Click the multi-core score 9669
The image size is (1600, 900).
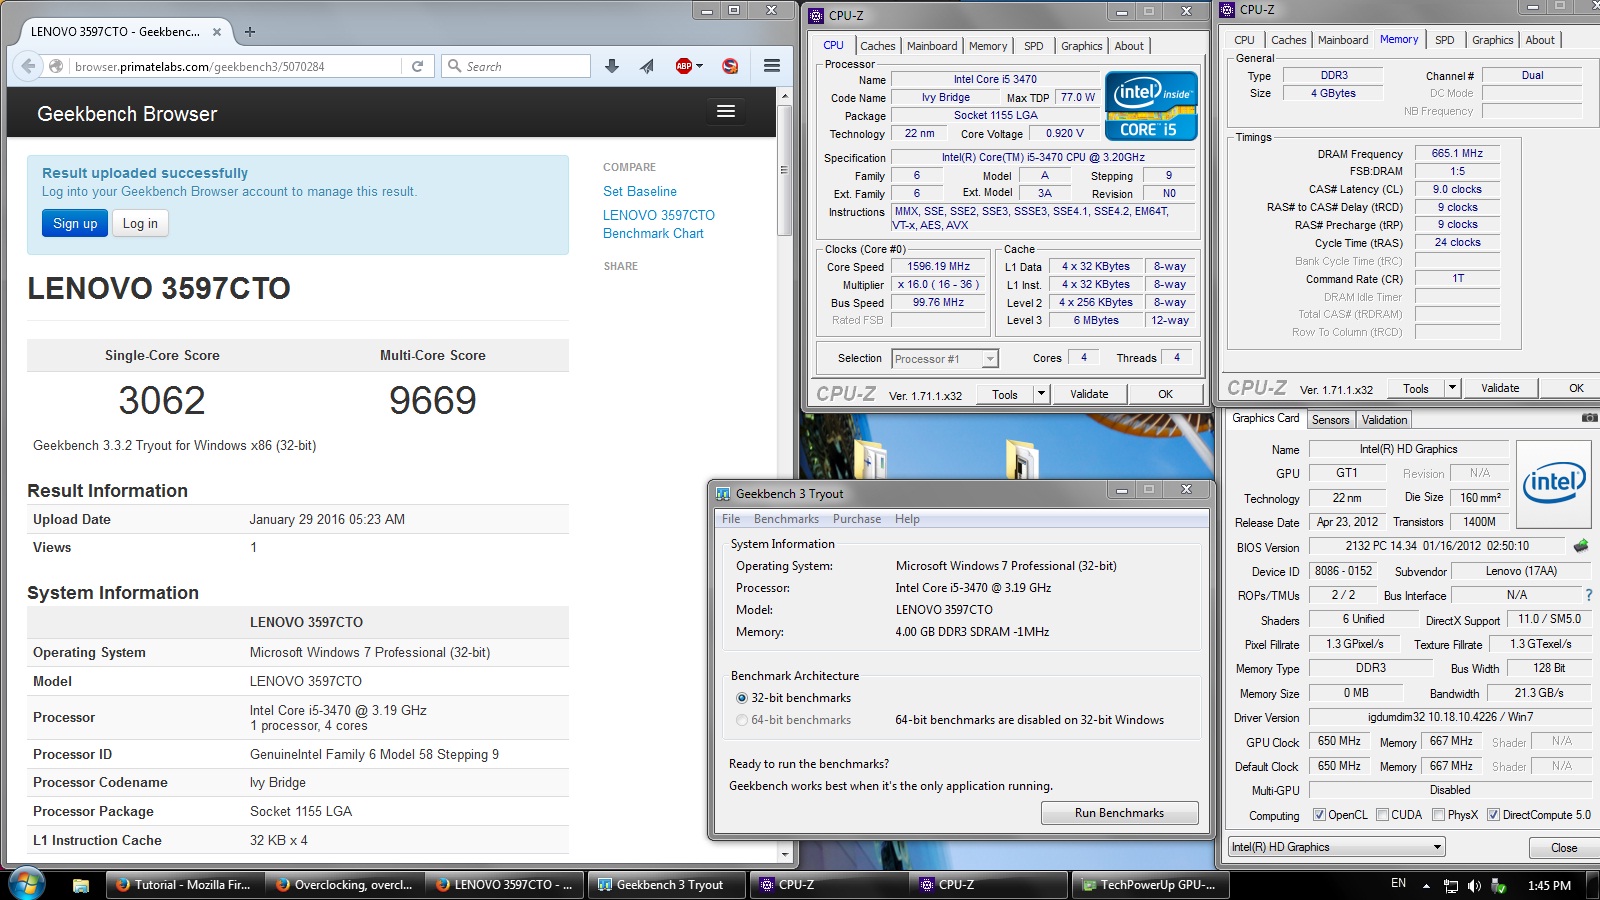click(x=433, y=400)
